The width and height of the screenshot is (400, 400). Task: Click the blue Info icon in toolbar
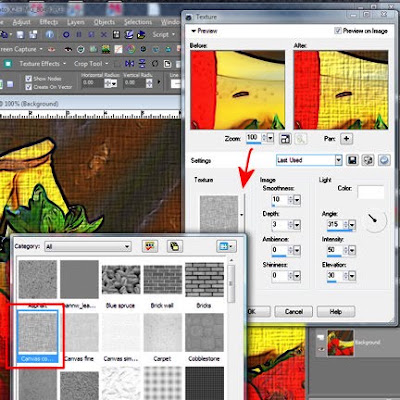click(x=50, y=34)
